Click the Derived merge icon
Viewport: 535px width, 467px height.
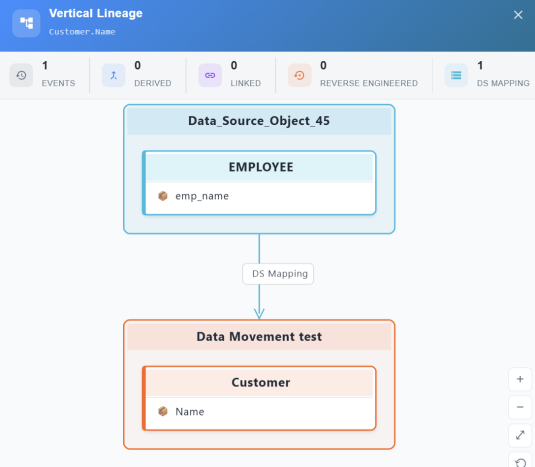[x=114, y=75]
